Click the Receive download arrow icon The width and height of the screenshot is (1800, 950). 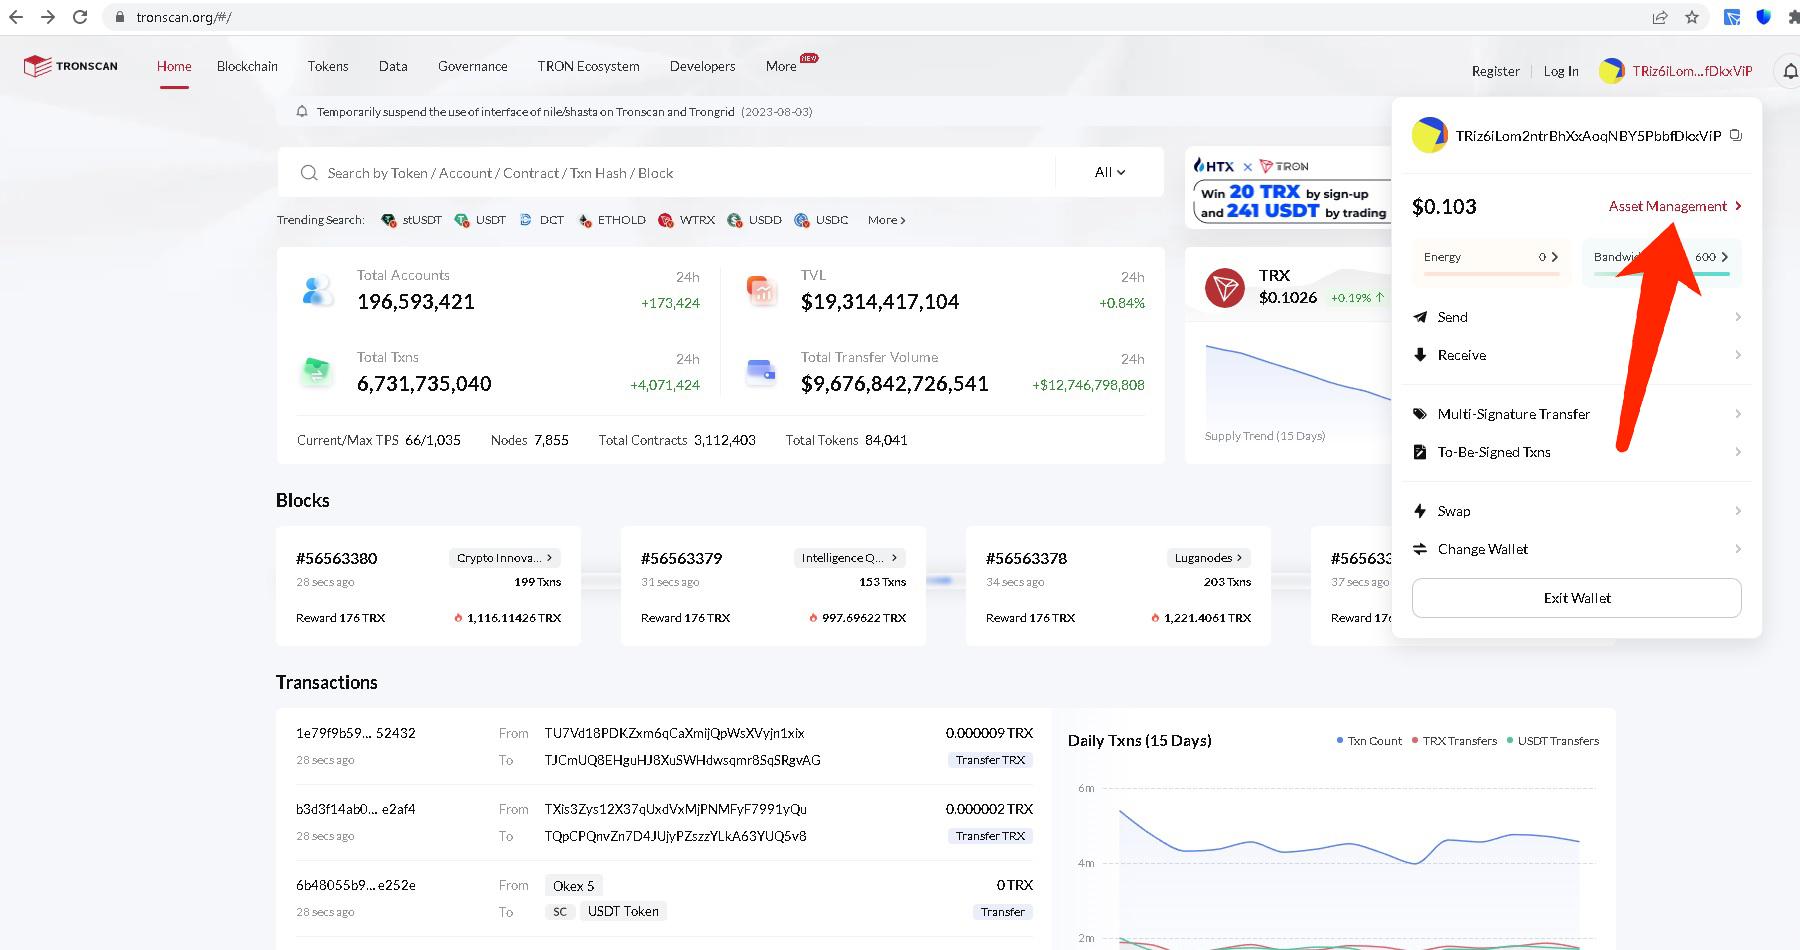1420,355
